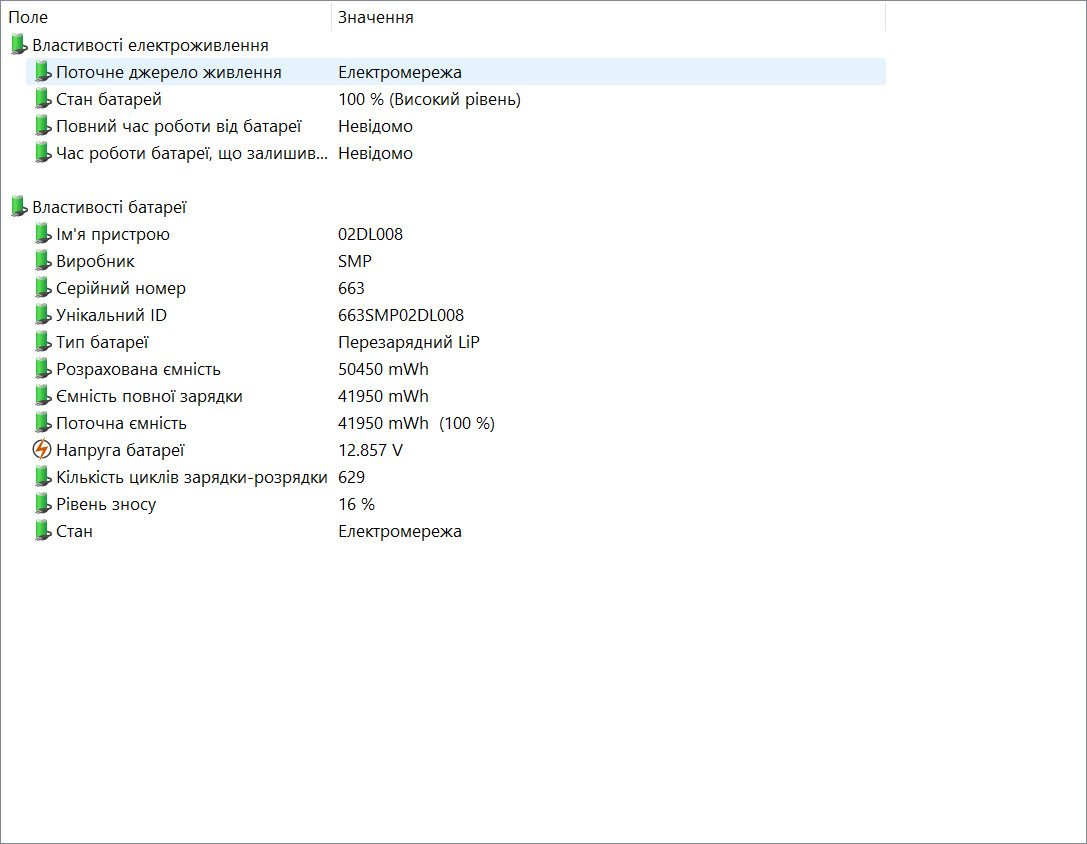Click the 41950 mWh (100 %) value

tap(417, 424)
